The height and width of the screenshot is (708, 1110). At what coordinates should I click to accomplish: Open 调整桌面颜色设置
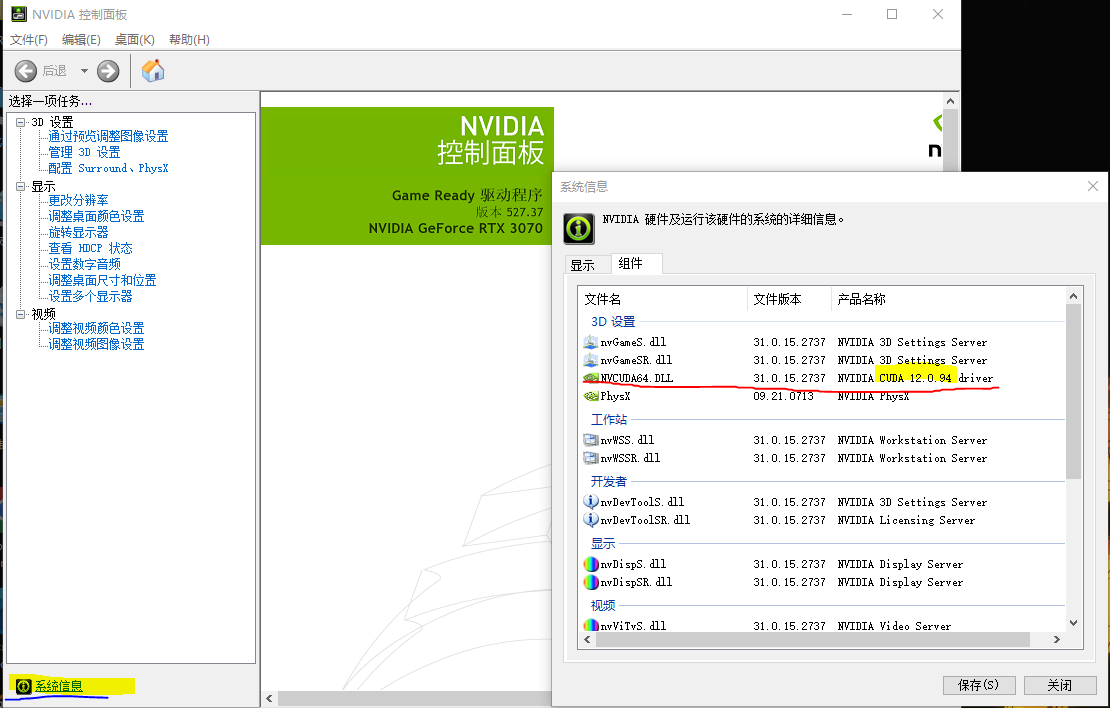point(96,216)
